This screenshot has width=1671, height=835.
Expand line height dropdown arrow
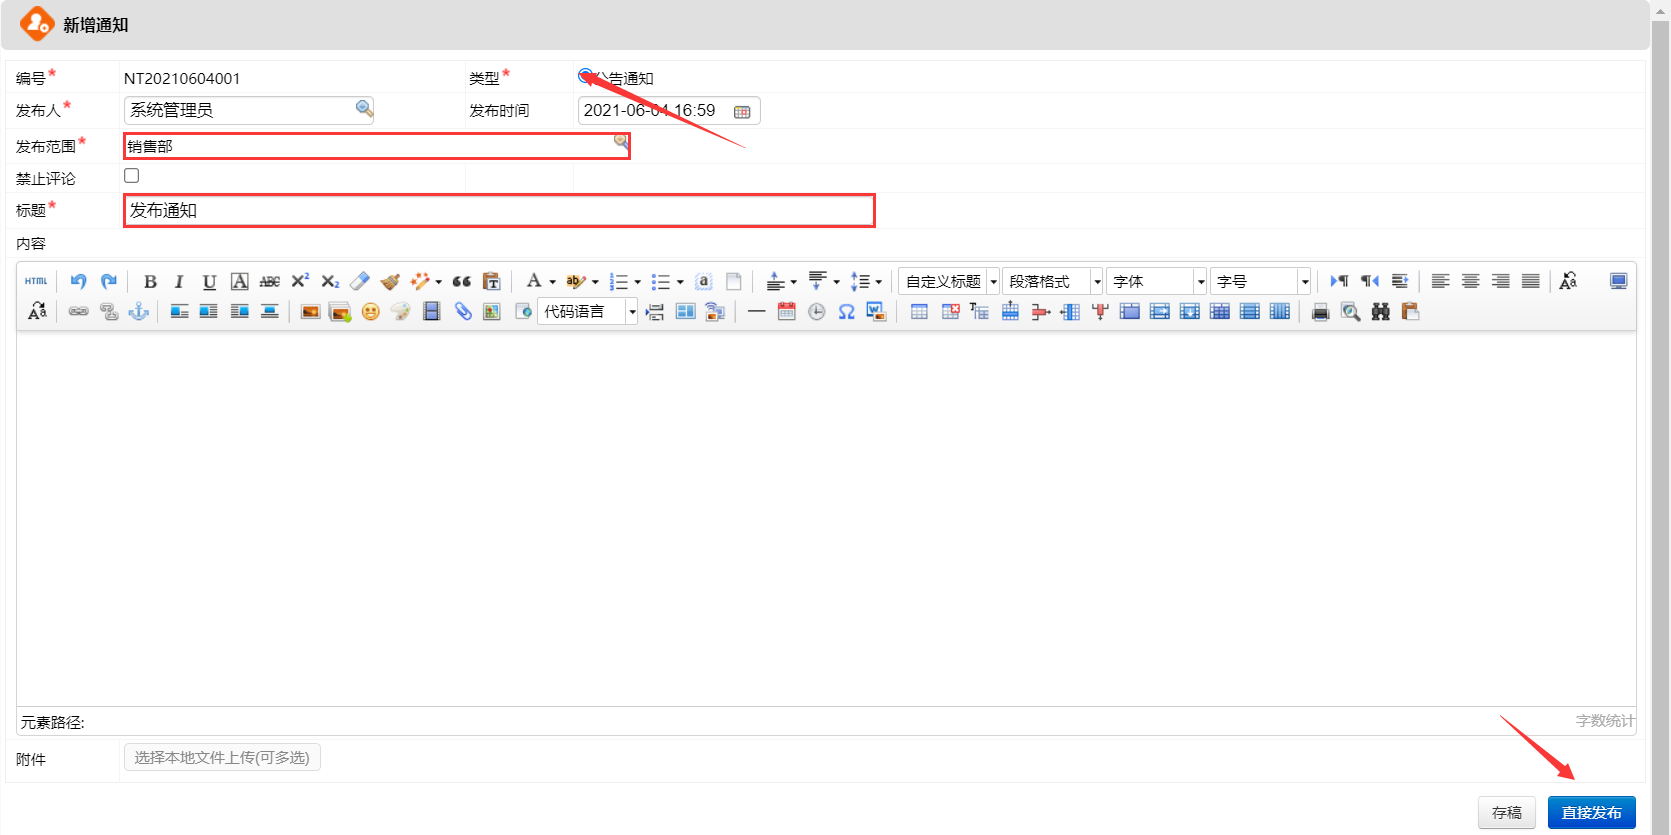tap(879, 282)
